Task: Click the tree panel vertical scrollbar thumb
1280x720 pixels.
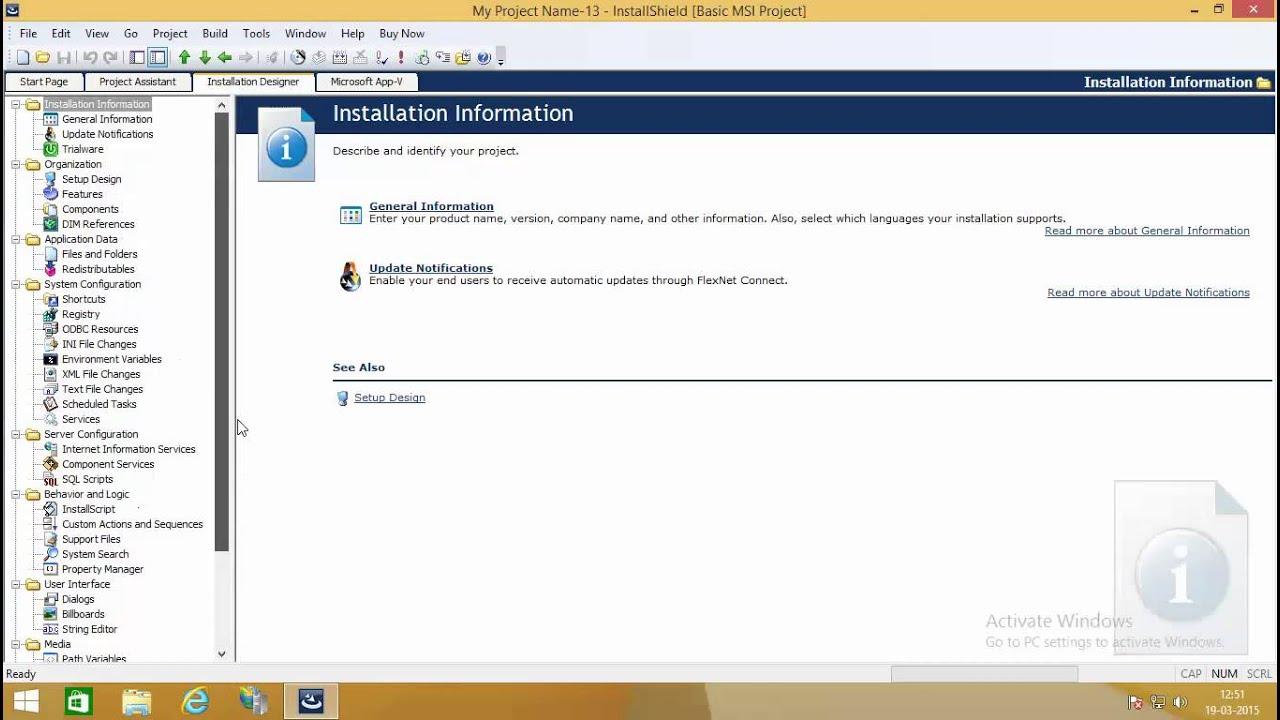Action: point(222,332)
